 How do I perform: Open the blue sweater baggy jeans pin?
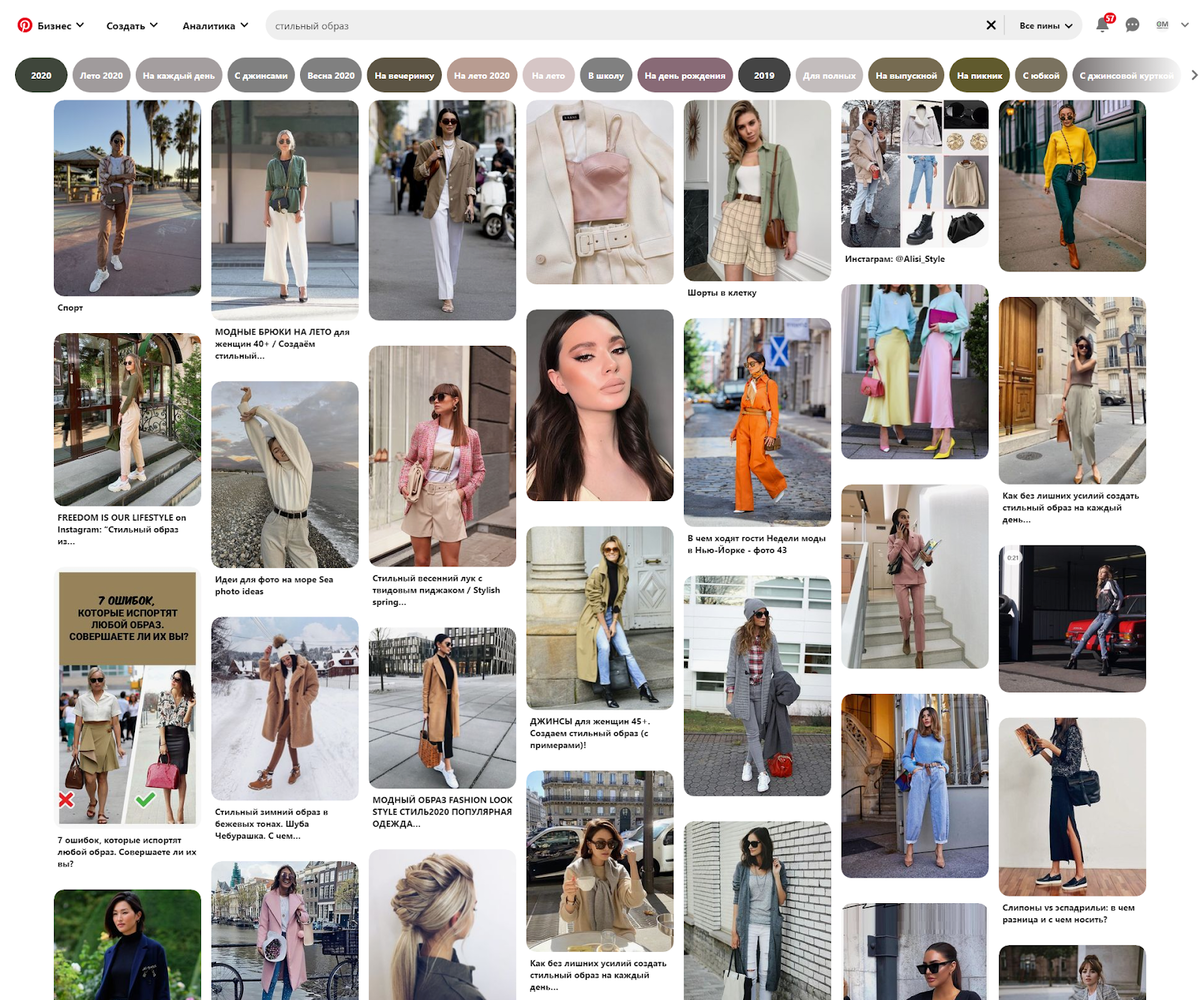click(915, 786)
